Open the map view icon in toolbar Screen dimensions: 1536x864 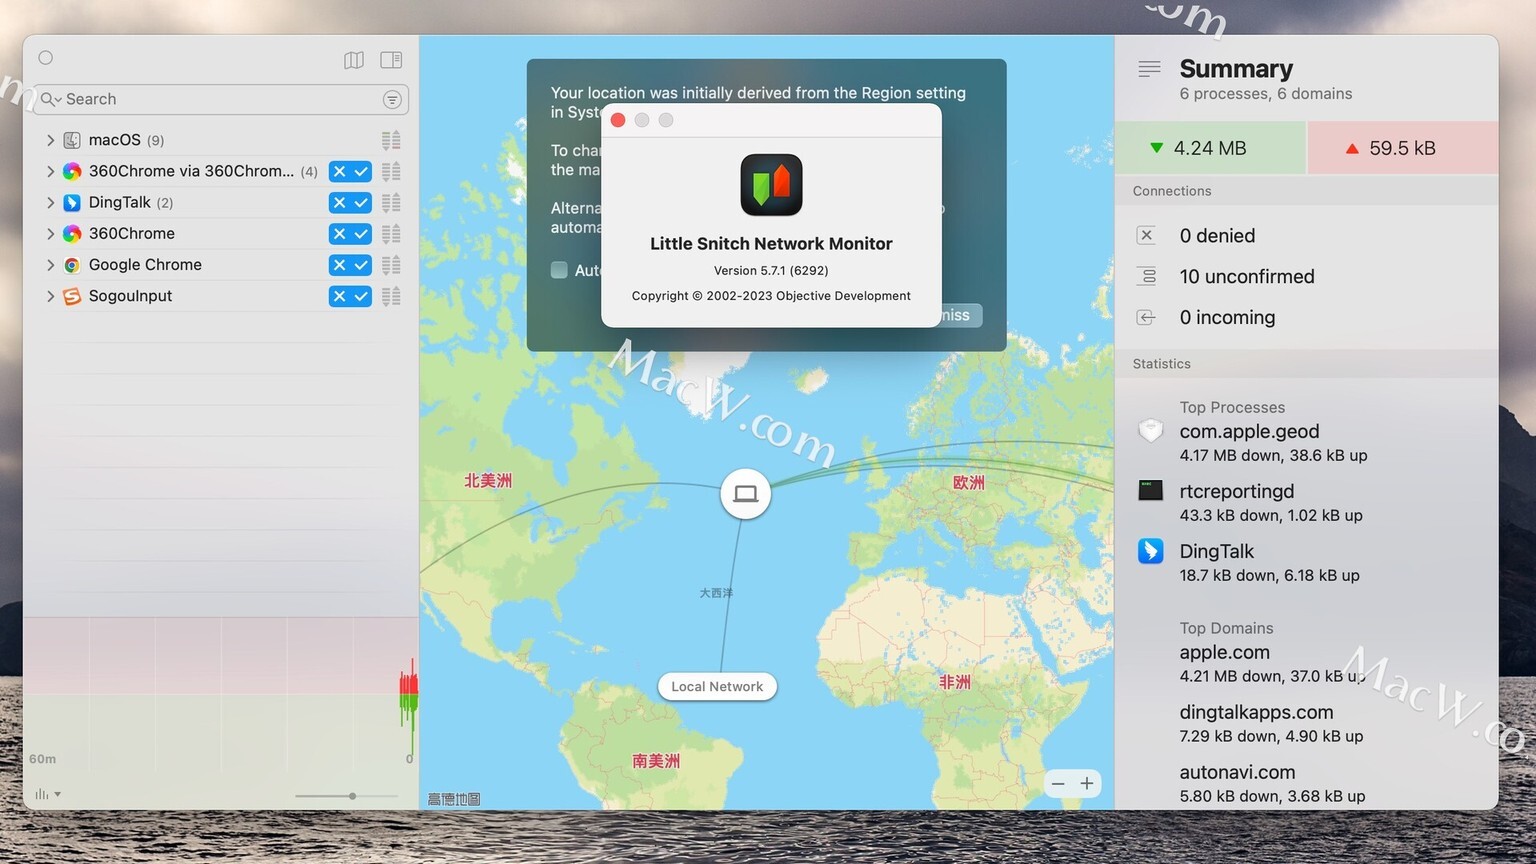click(x=354, y=60)
